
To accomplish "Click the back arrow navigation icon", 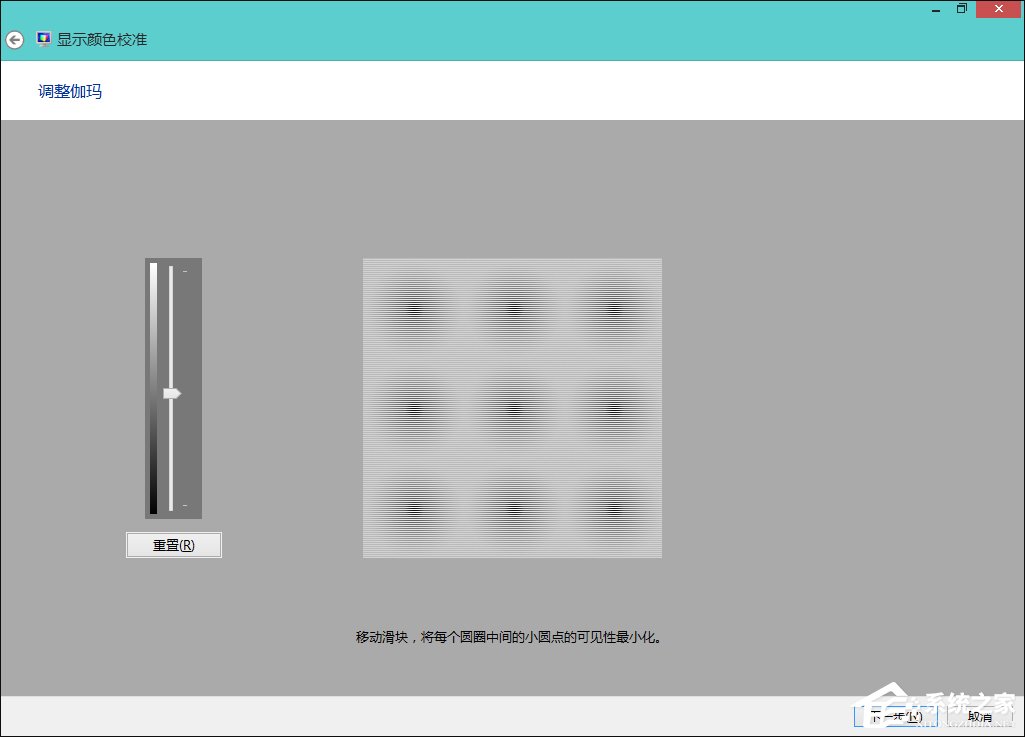I will point(14,39).
